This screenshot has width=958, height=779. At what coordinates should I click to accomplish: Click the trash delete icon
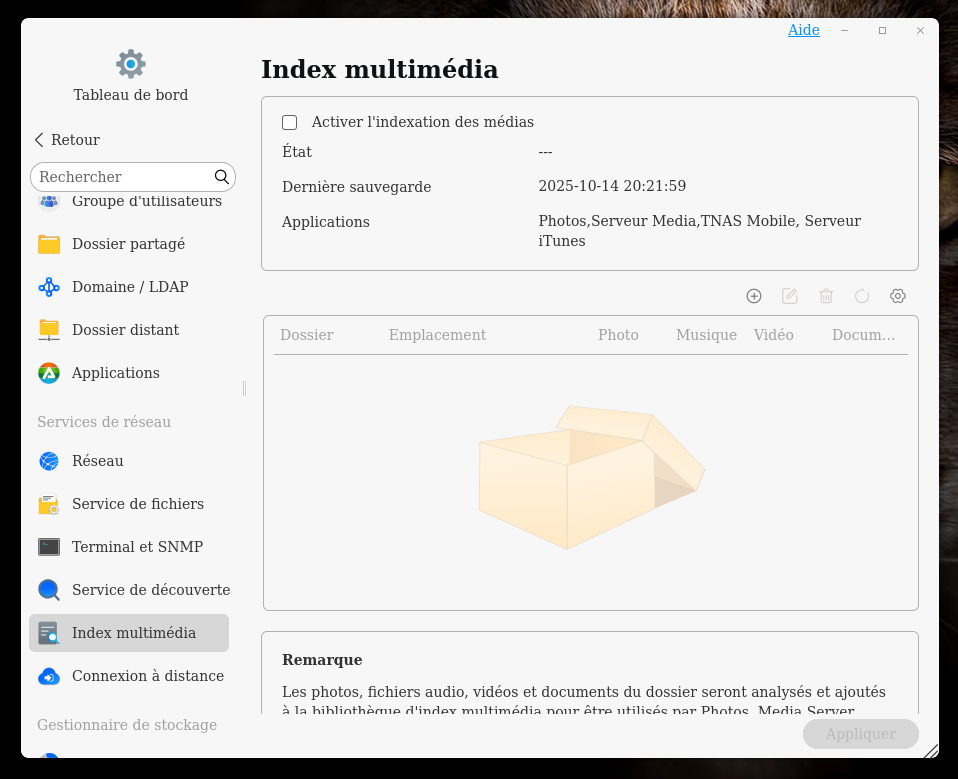(x=826, y=296)
